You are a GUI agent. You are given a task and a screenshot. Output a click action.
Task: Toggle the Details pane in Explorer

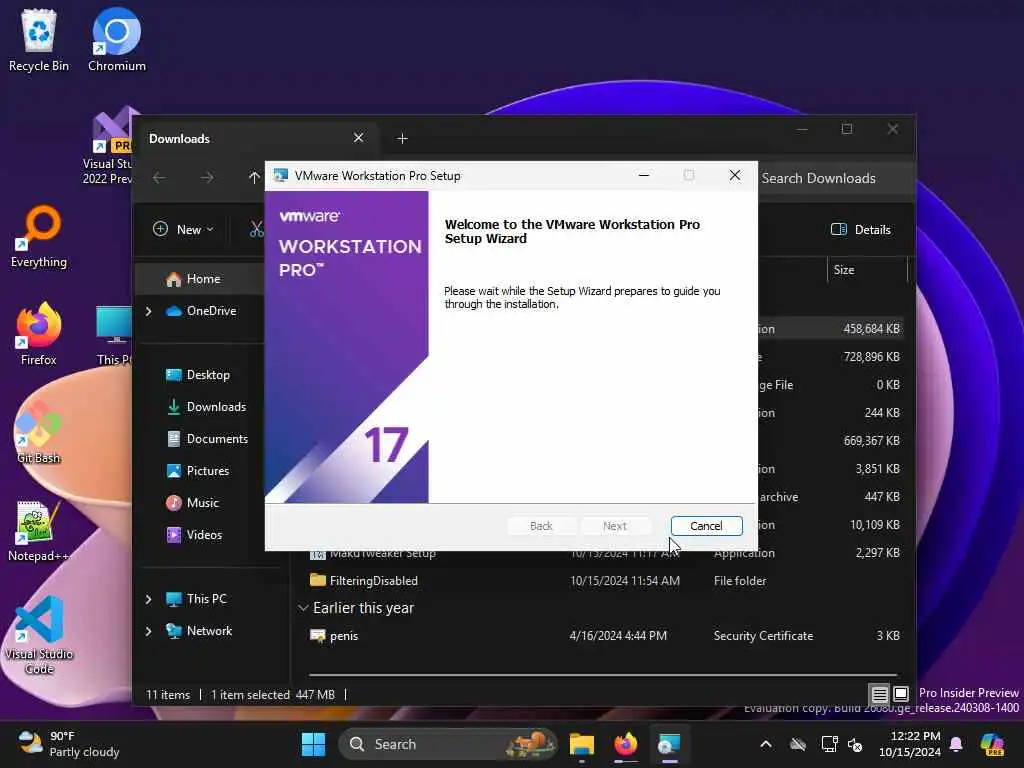click(x=861, y=229)
